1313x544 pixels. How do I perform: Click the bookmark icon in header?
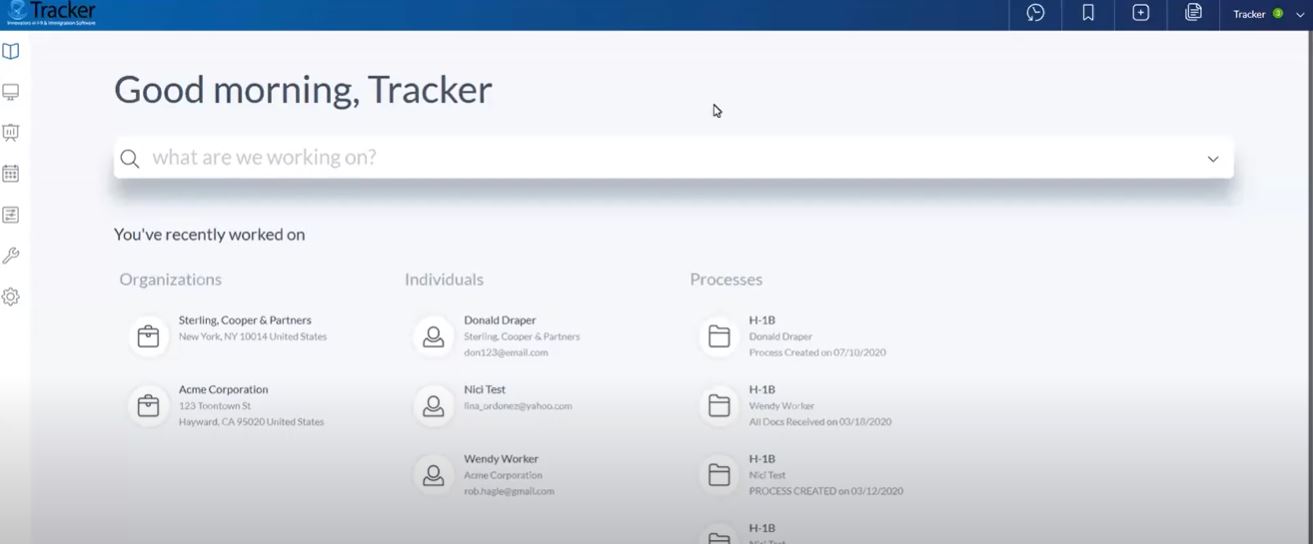click(x=1088, y=13)
